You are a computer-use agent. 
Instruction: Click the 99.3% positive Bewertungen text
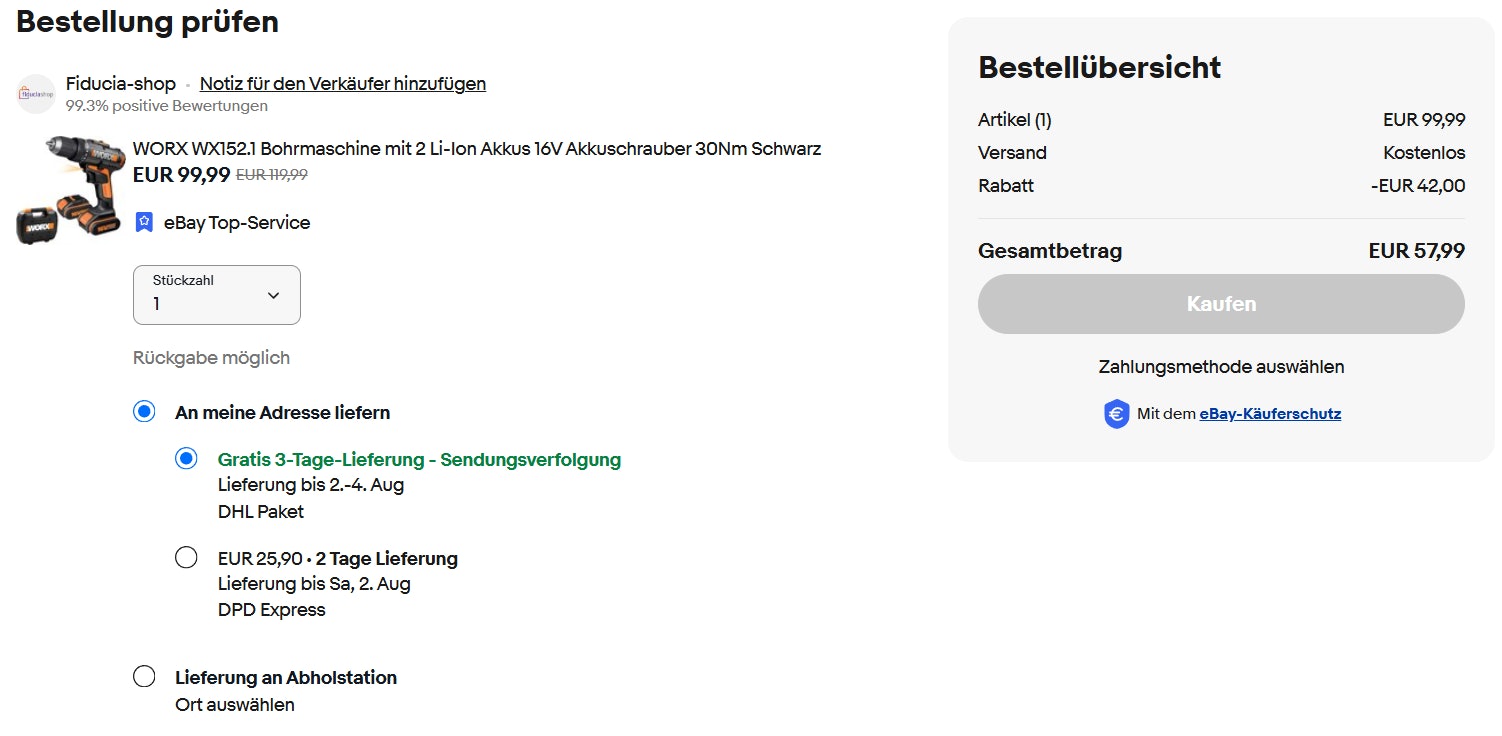[x=167, y=106]
